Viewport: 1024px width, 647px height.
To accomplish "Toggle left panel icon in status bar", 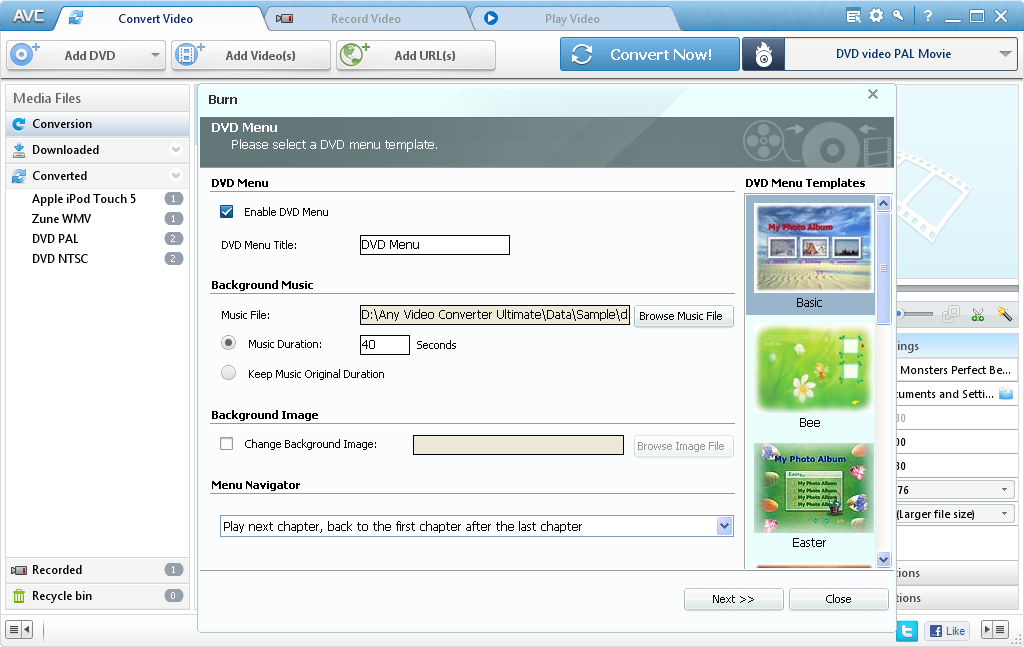I will (19, 630).
